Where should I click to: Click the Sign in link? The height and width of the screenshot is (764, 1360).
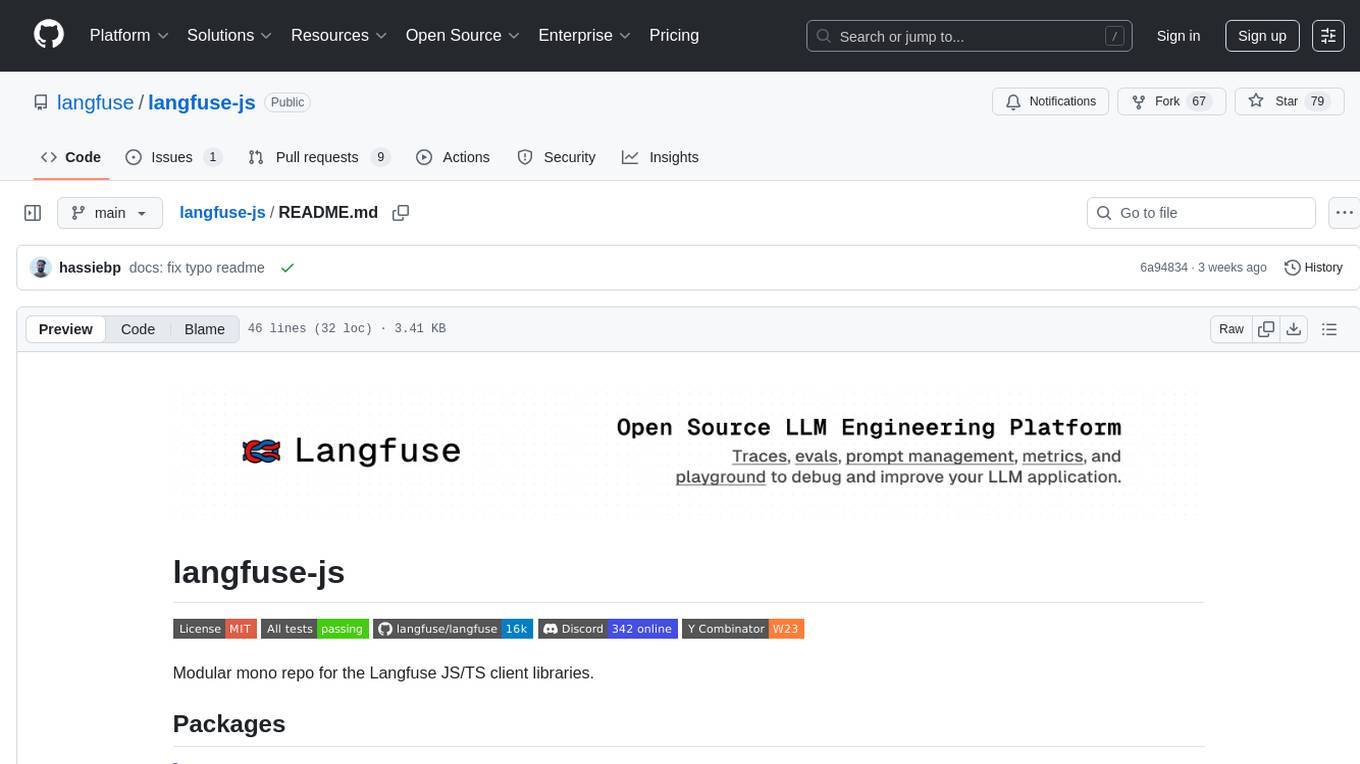(x=1178, y=35)
